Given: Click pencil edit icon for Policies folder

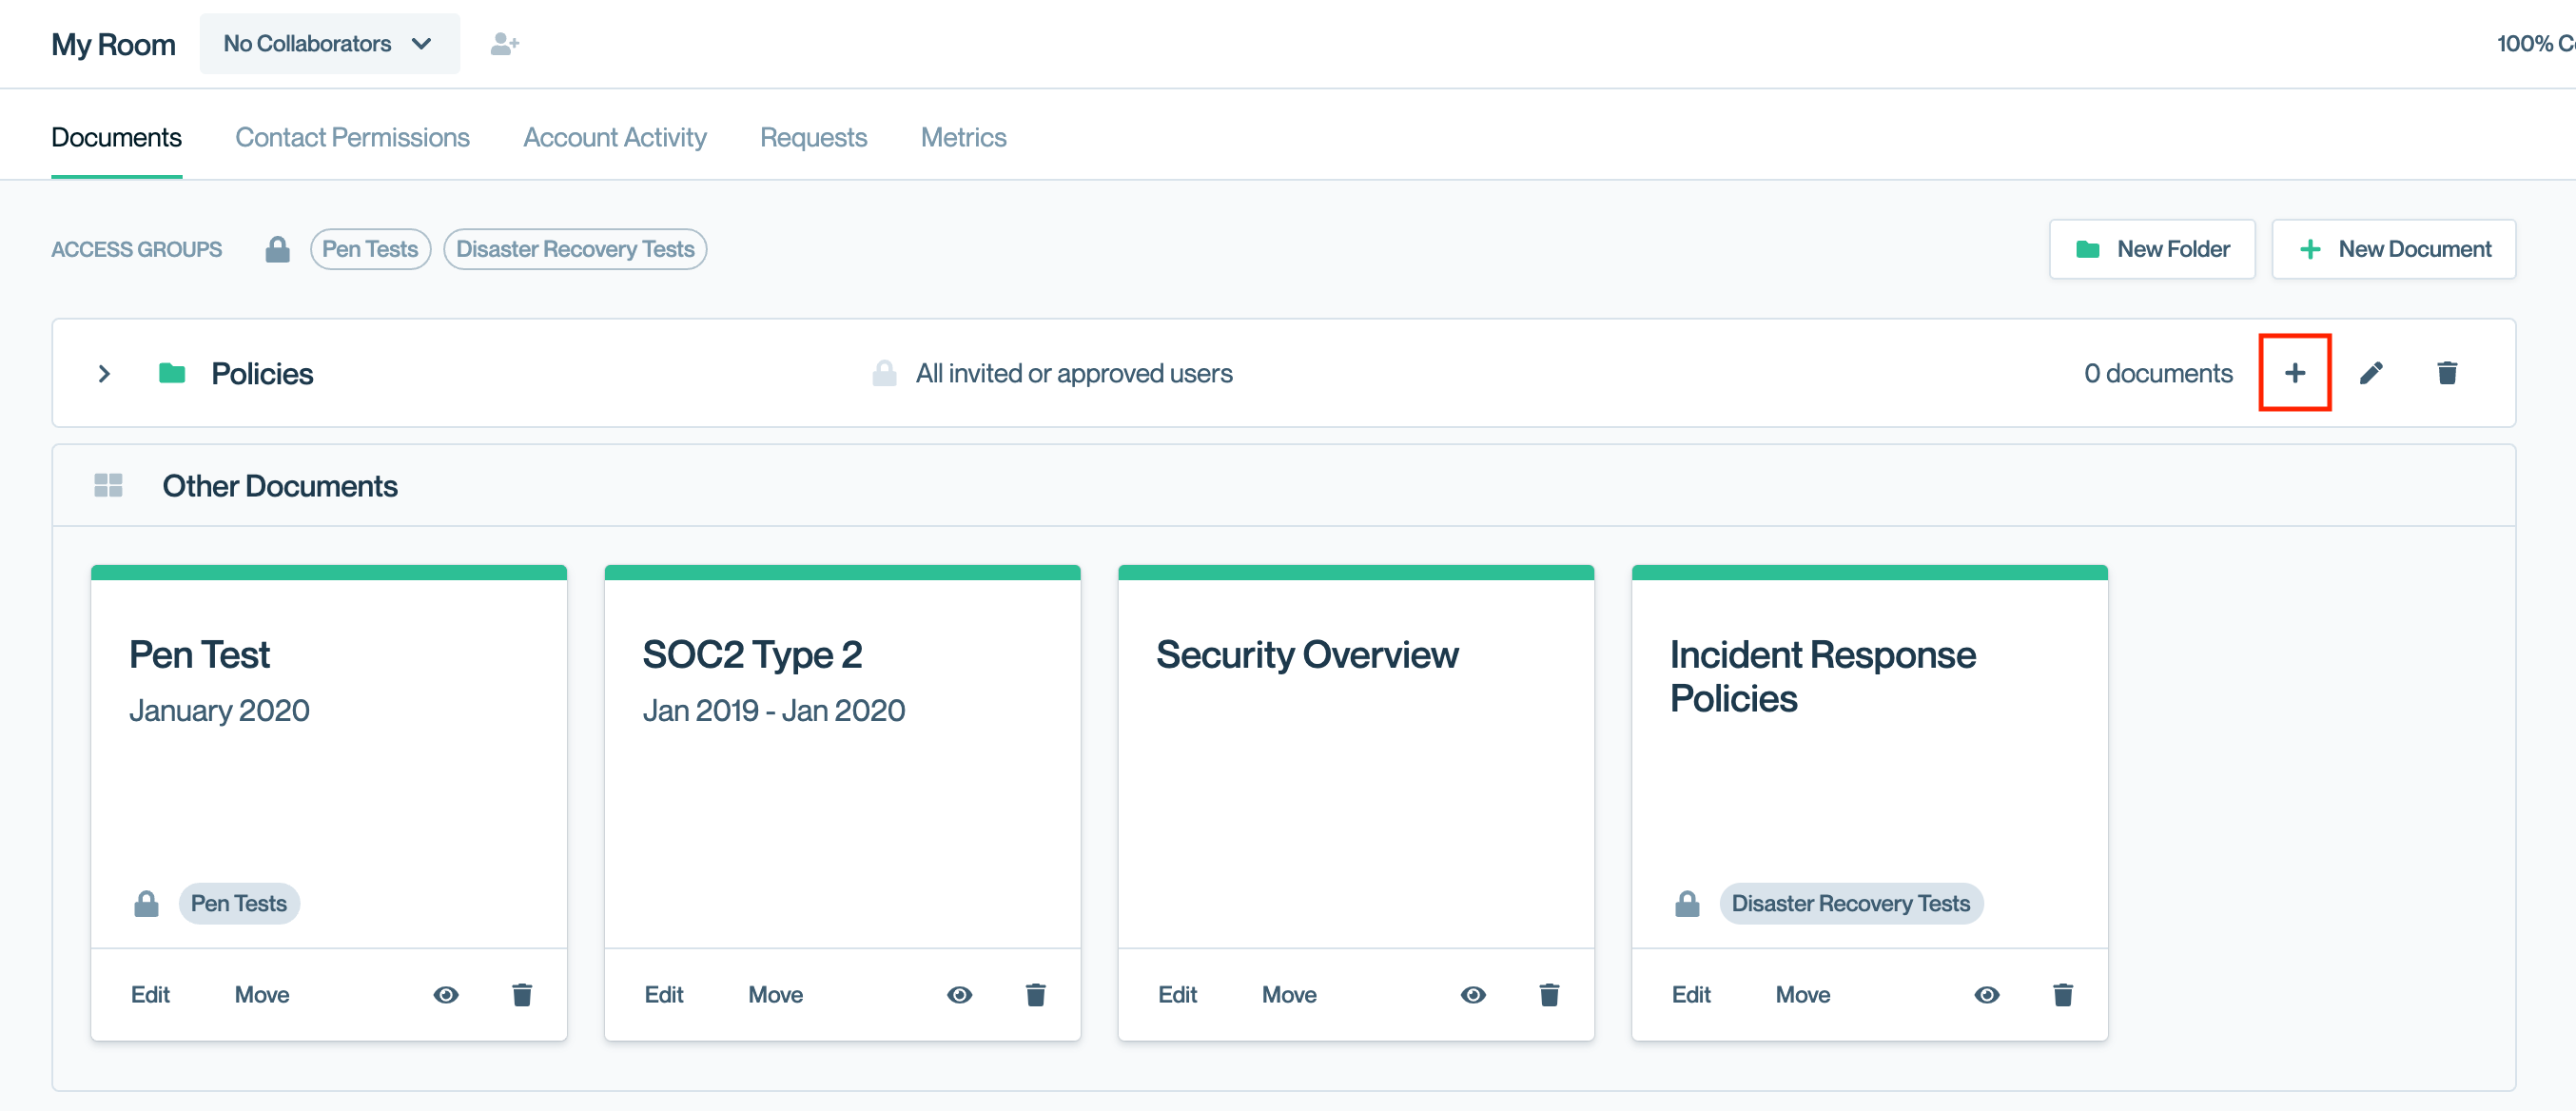Looking at the screenshot, I should 2370,373.
